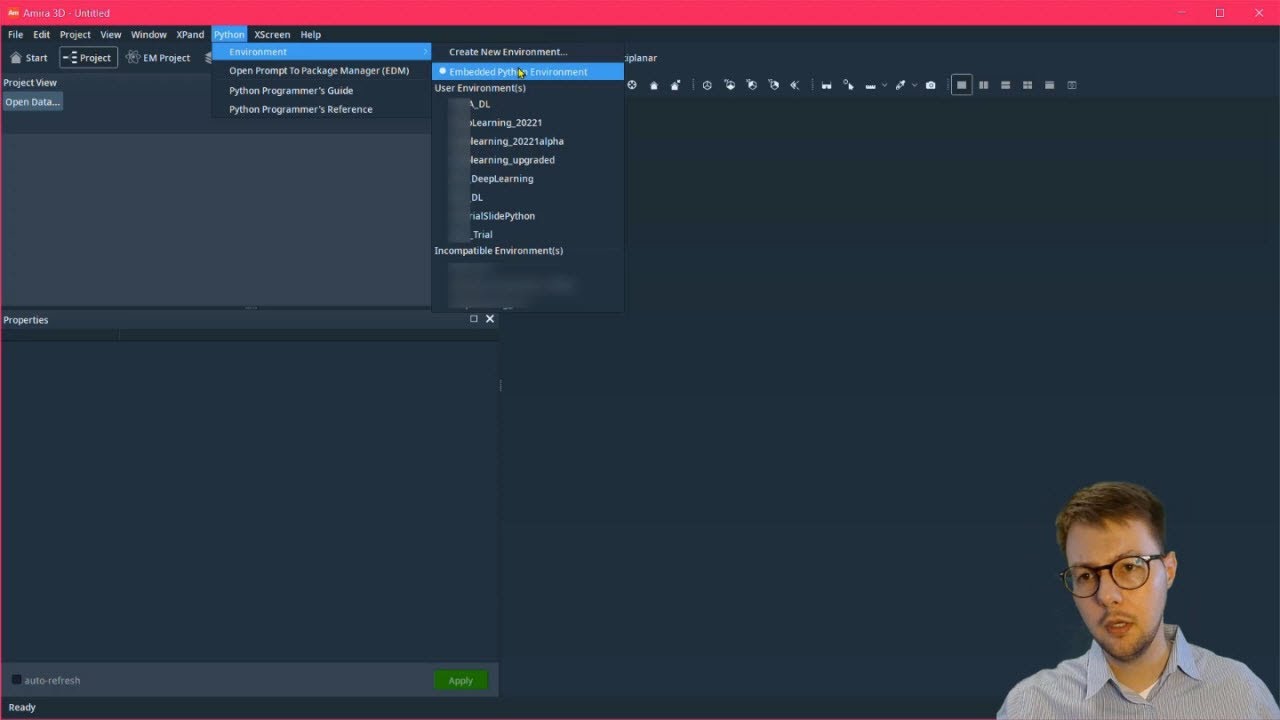Click the double-chevron flip view icon
Image resolution: width=1280 pixels, height=720 pixels.
[x=795, y=85]
